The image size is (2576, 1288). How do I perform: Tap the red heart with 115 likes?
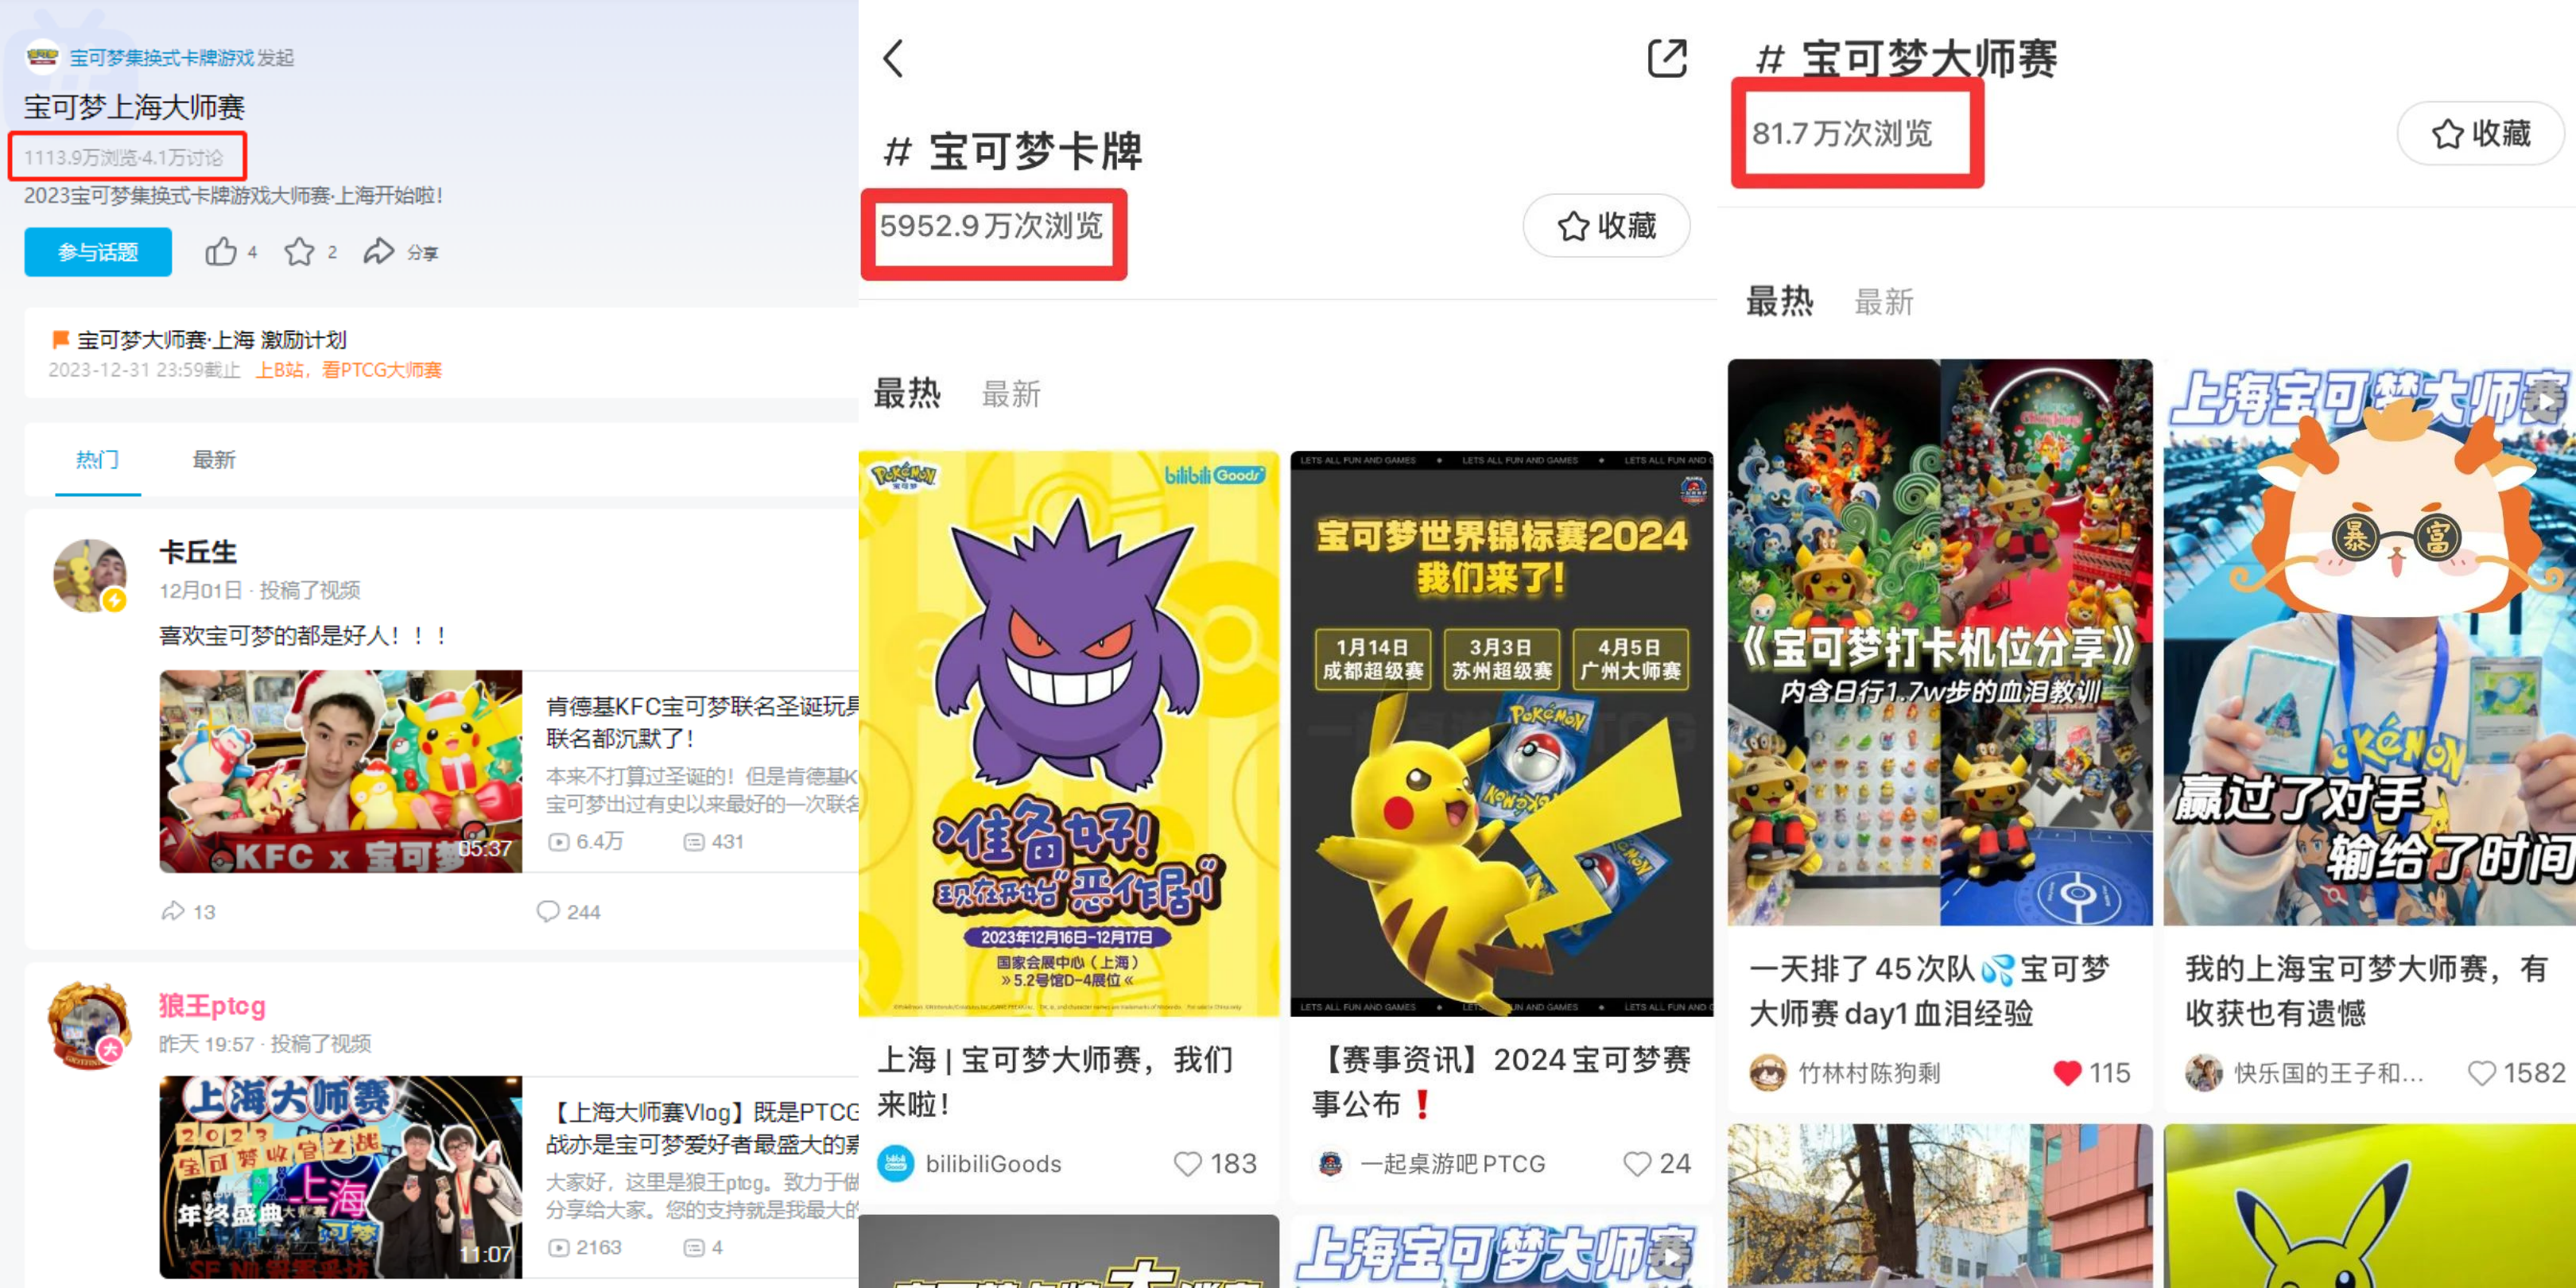(2067, 1073)
